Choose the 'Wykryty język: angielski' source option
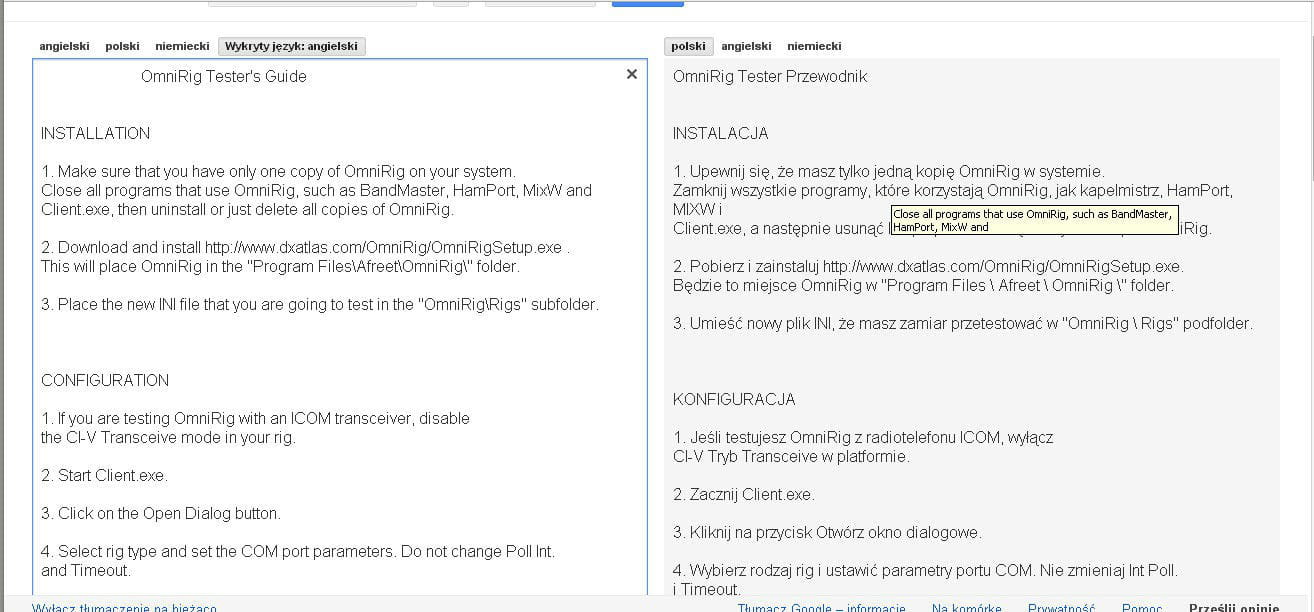1314x612 pixels. point(291,46)
